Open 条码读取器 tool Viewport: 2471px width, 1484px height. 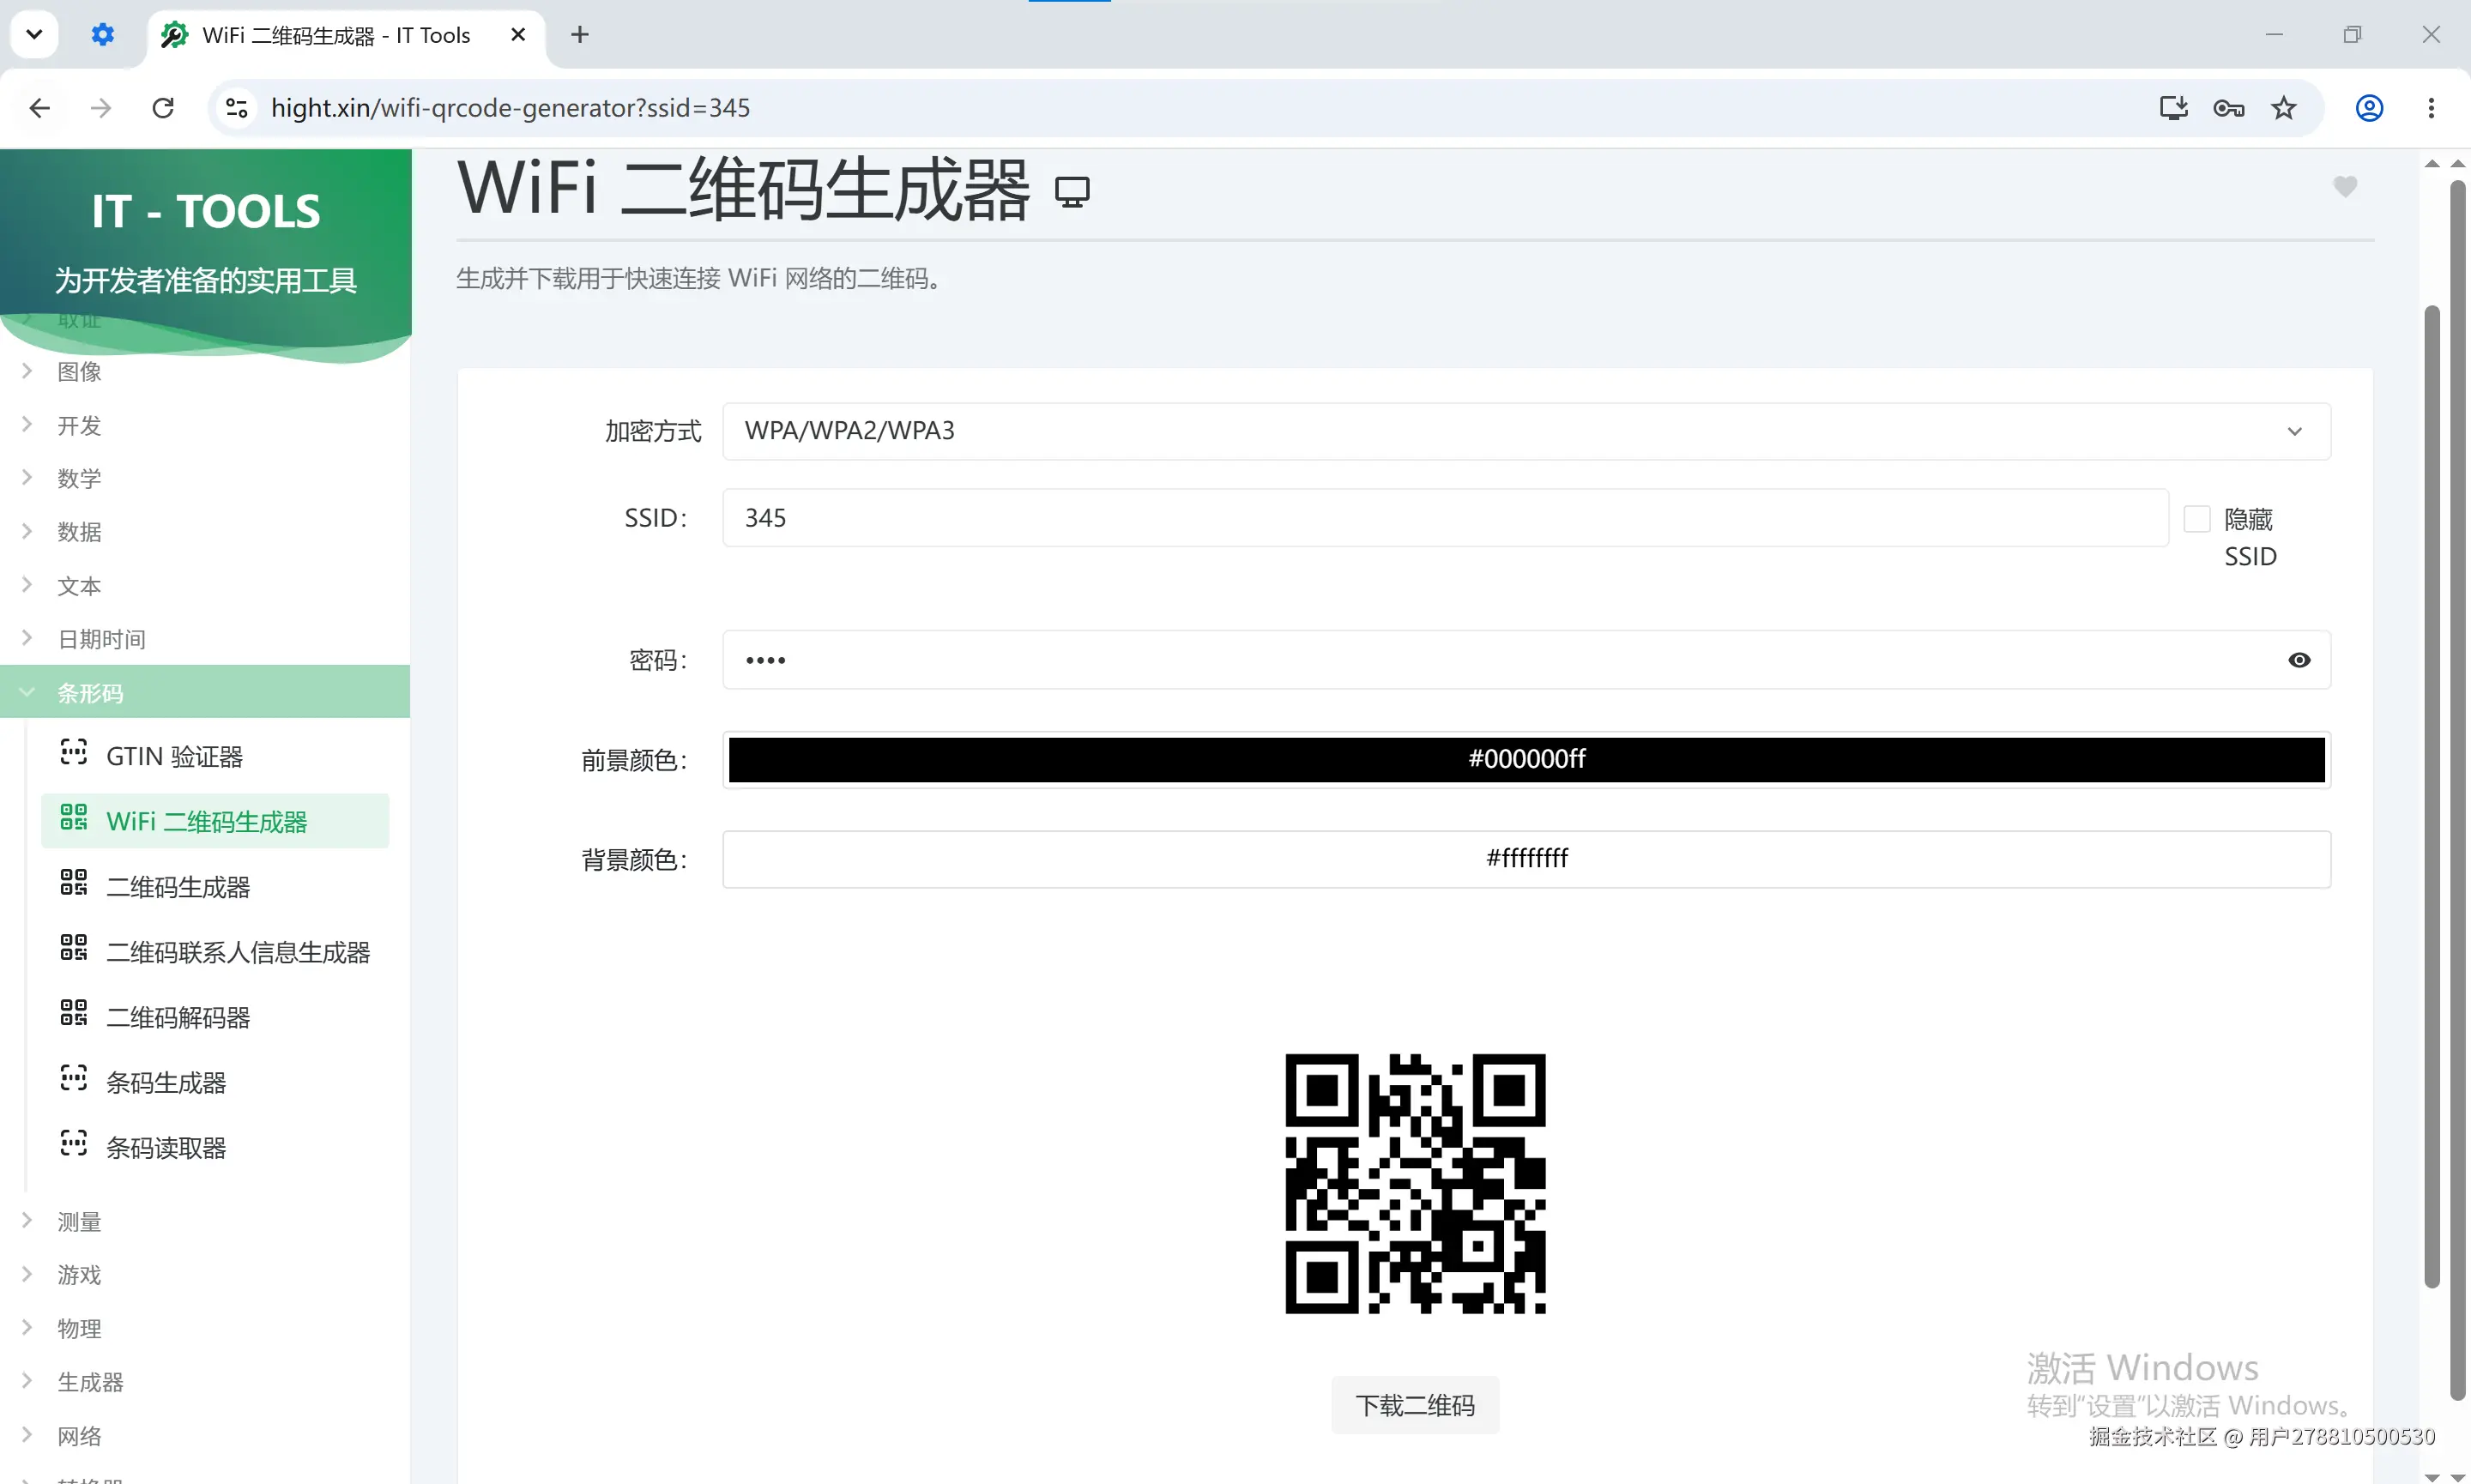(215, 1146)
